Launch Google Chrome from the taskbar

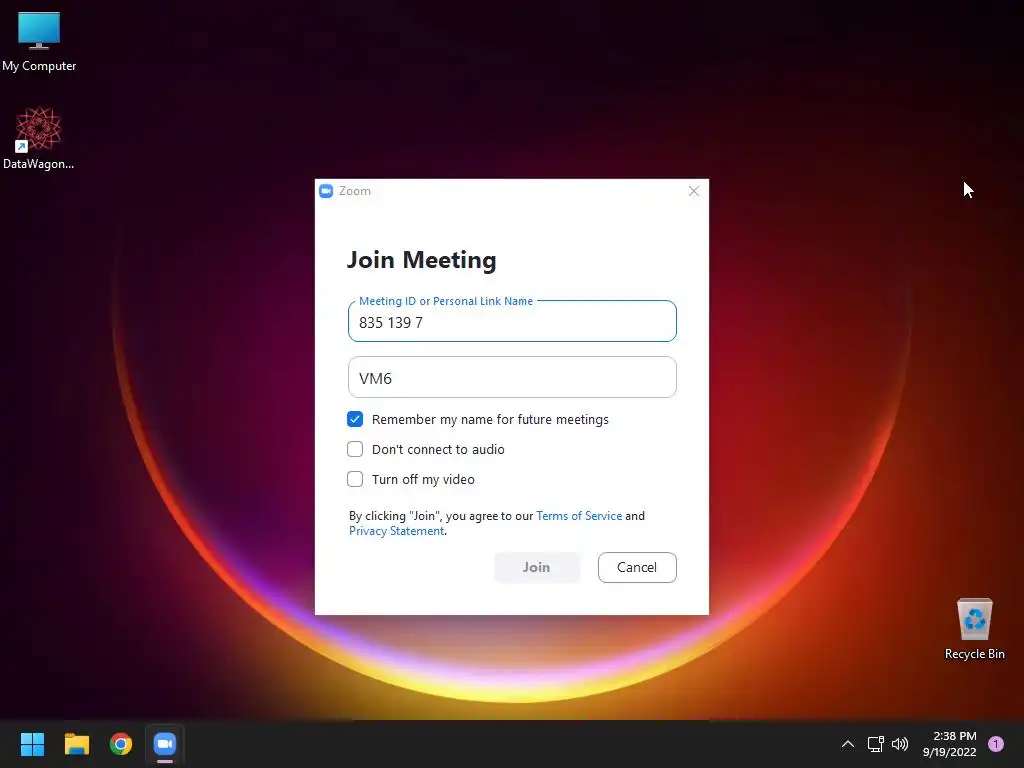(121, 744)
